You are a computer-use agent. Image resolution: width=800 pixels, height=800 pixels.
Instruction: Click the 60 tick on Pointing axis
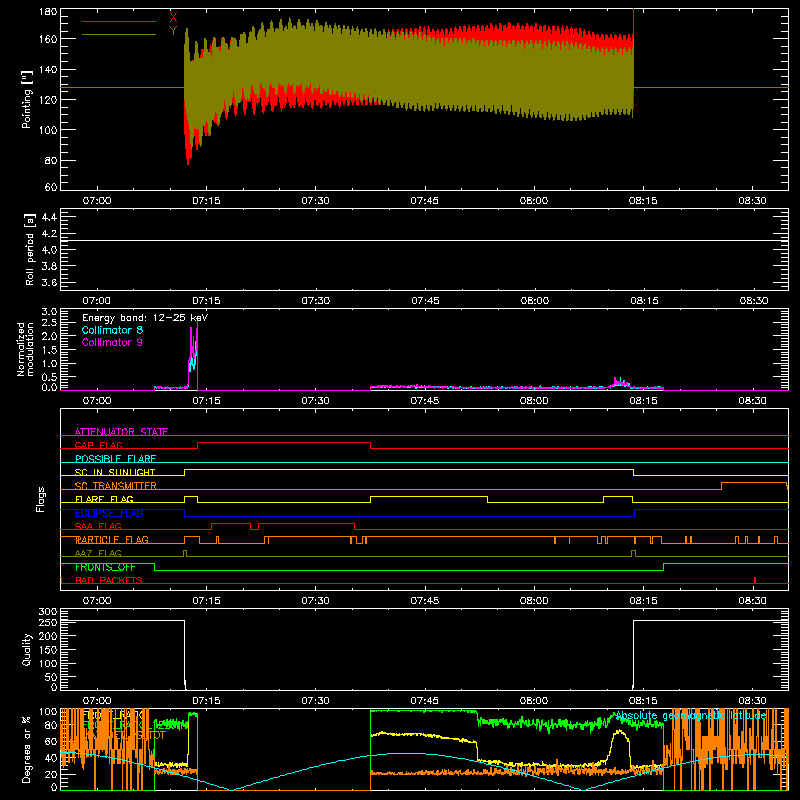[51, 187]
